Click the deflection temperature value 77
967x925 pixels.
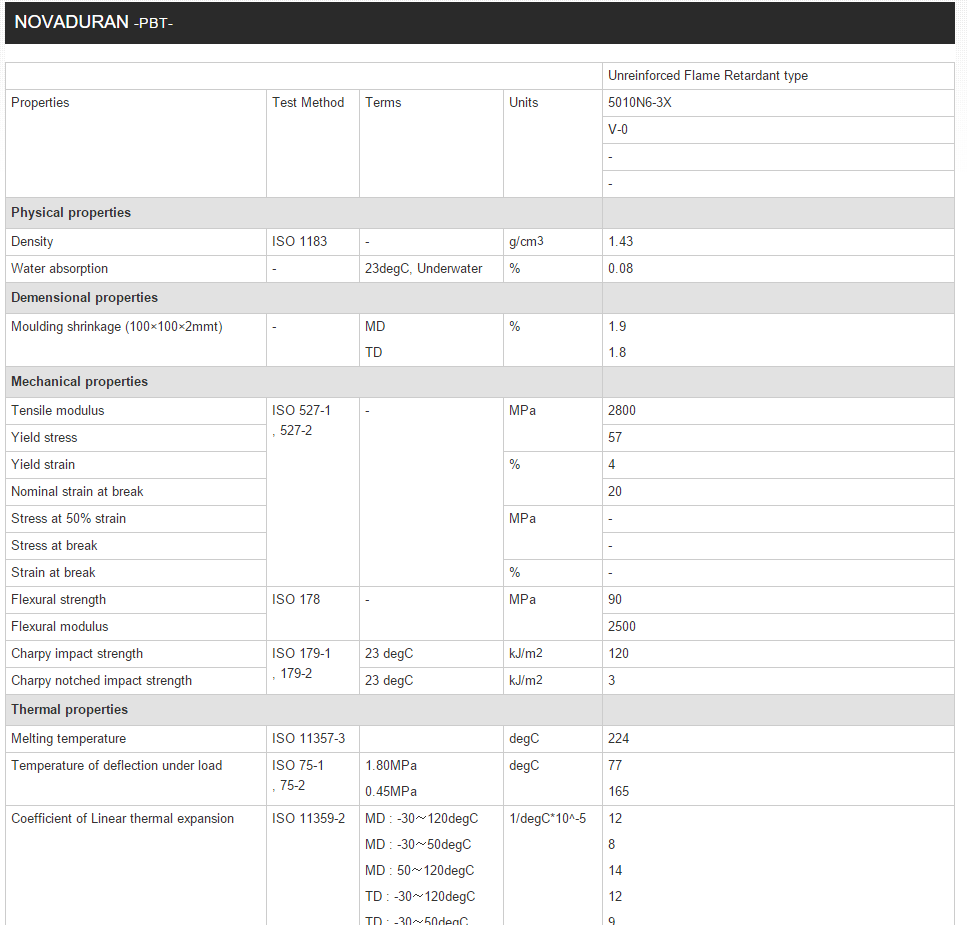[615, 765]
